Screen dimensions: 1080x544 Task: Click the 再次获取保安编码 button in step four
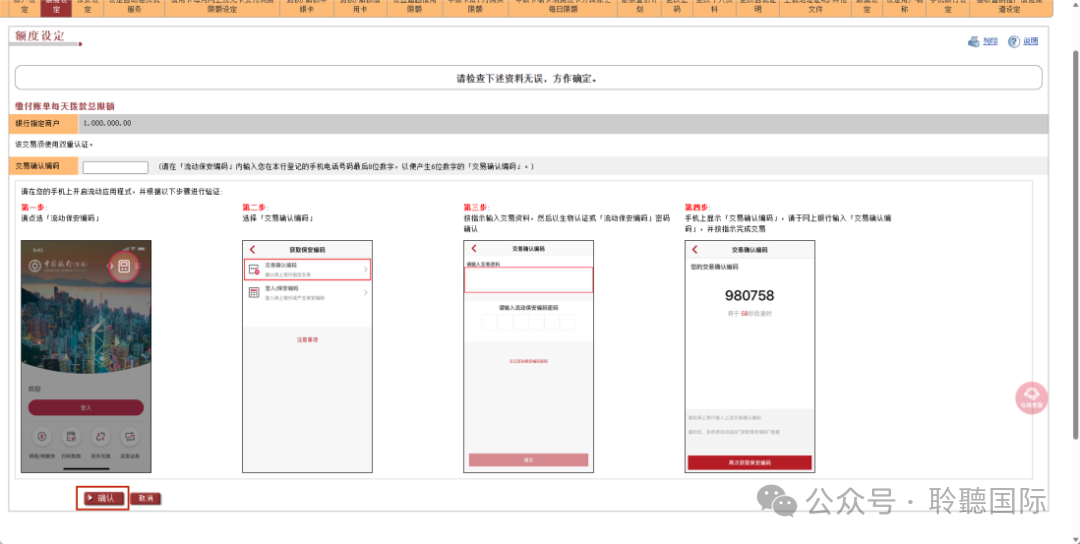(x=749, y=462)
